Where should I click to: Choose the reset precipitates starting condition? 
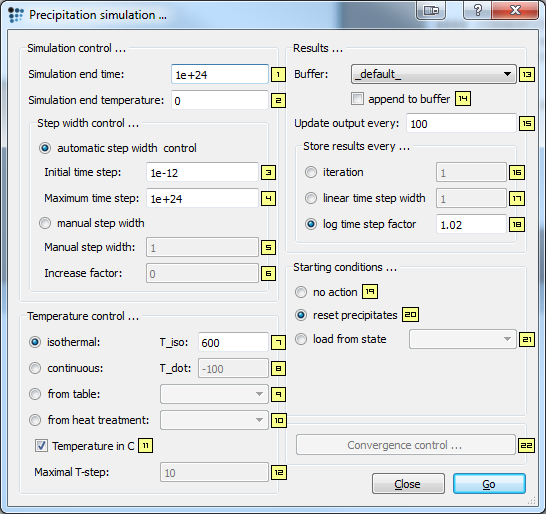301,315
